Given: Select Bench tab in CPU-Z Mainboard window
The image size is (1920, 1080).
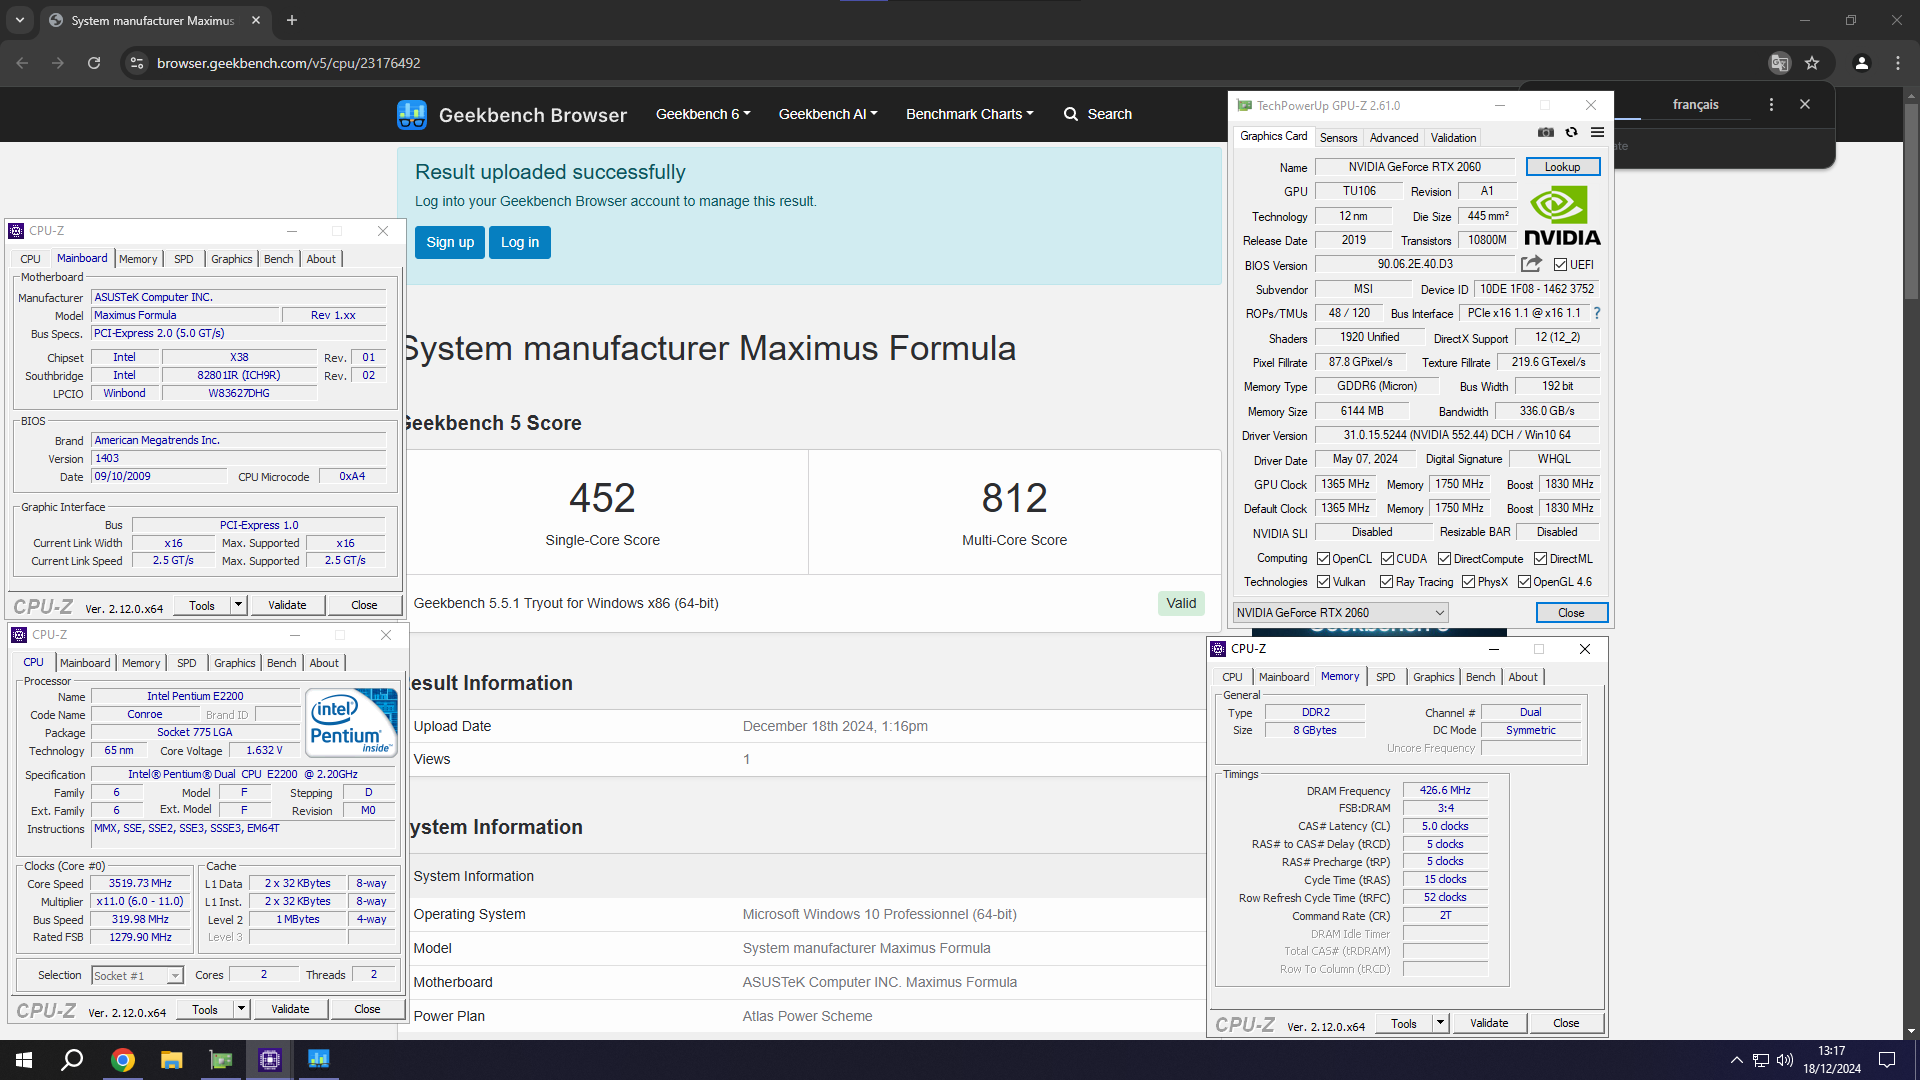Looking at the screenshot, I should 278,259.
